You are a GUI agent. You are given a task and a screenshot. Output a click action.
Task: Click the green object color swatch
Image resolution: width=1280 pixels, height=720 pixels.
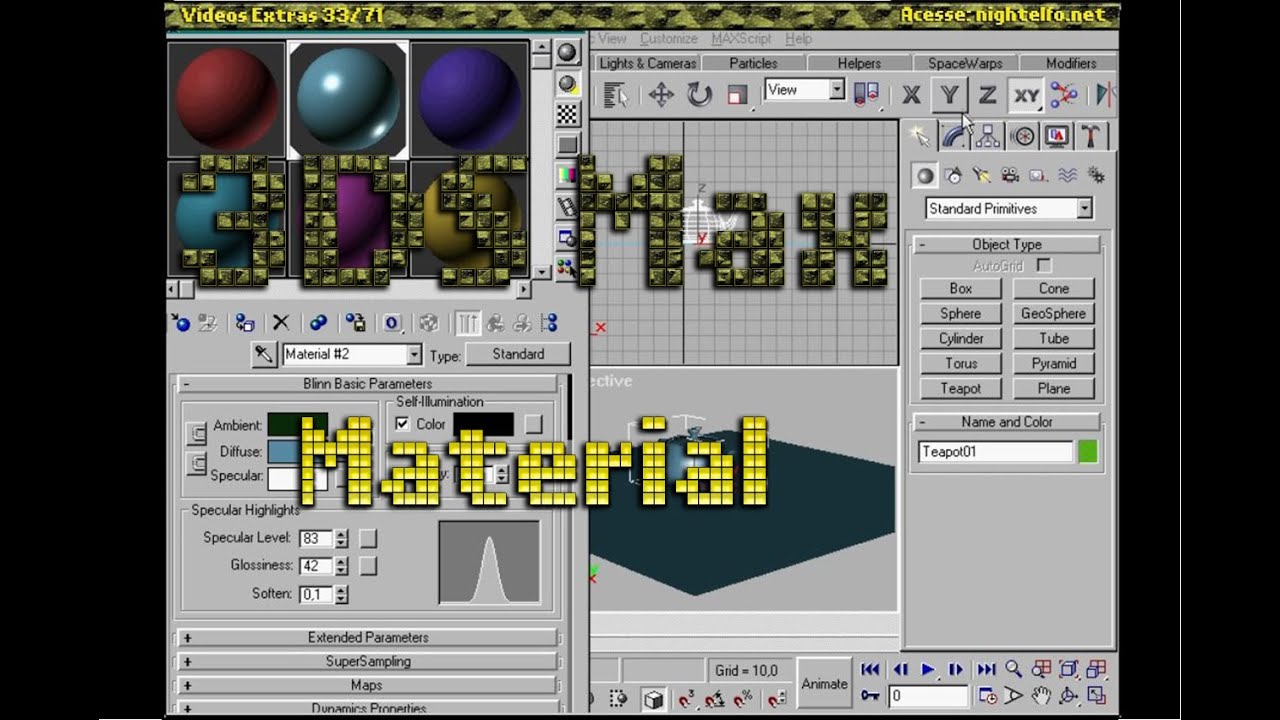pos(1087,452)
